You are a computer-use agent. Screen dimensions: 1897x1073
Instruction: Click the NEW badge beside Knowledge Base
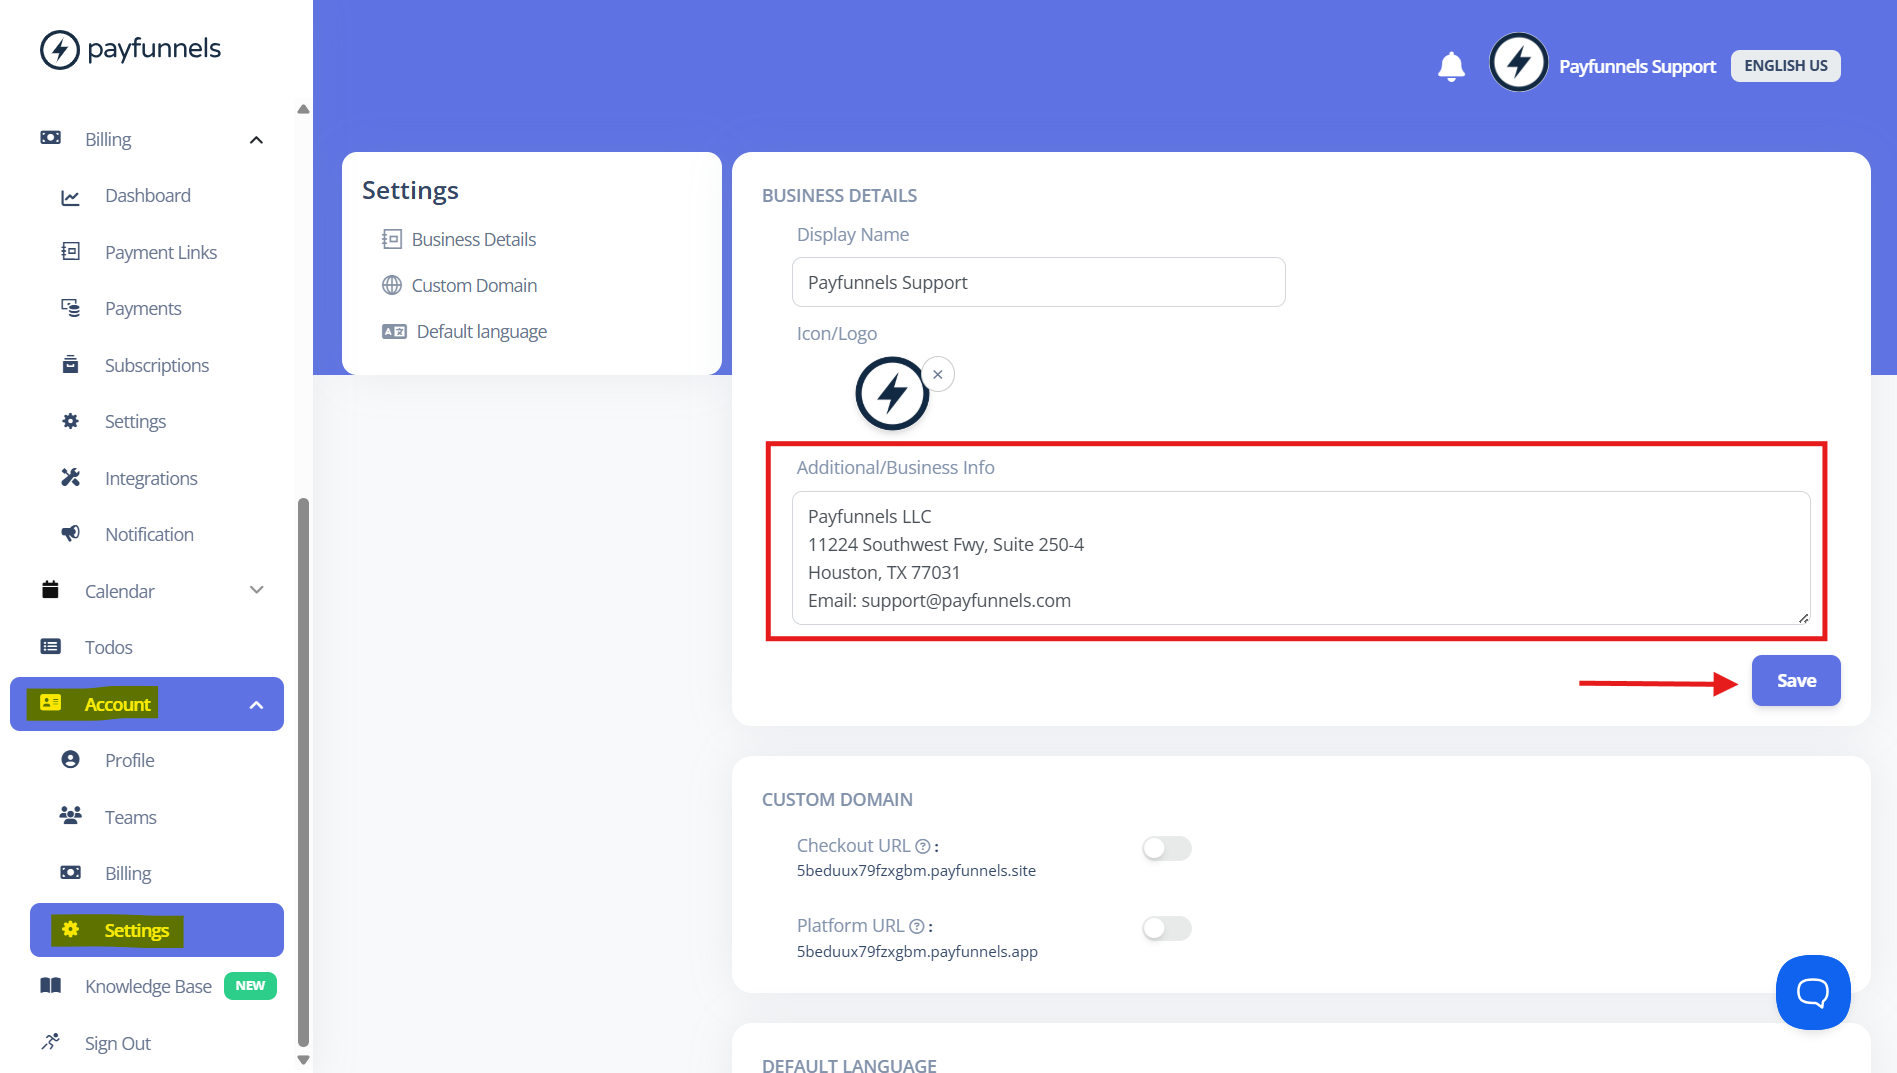250,986
